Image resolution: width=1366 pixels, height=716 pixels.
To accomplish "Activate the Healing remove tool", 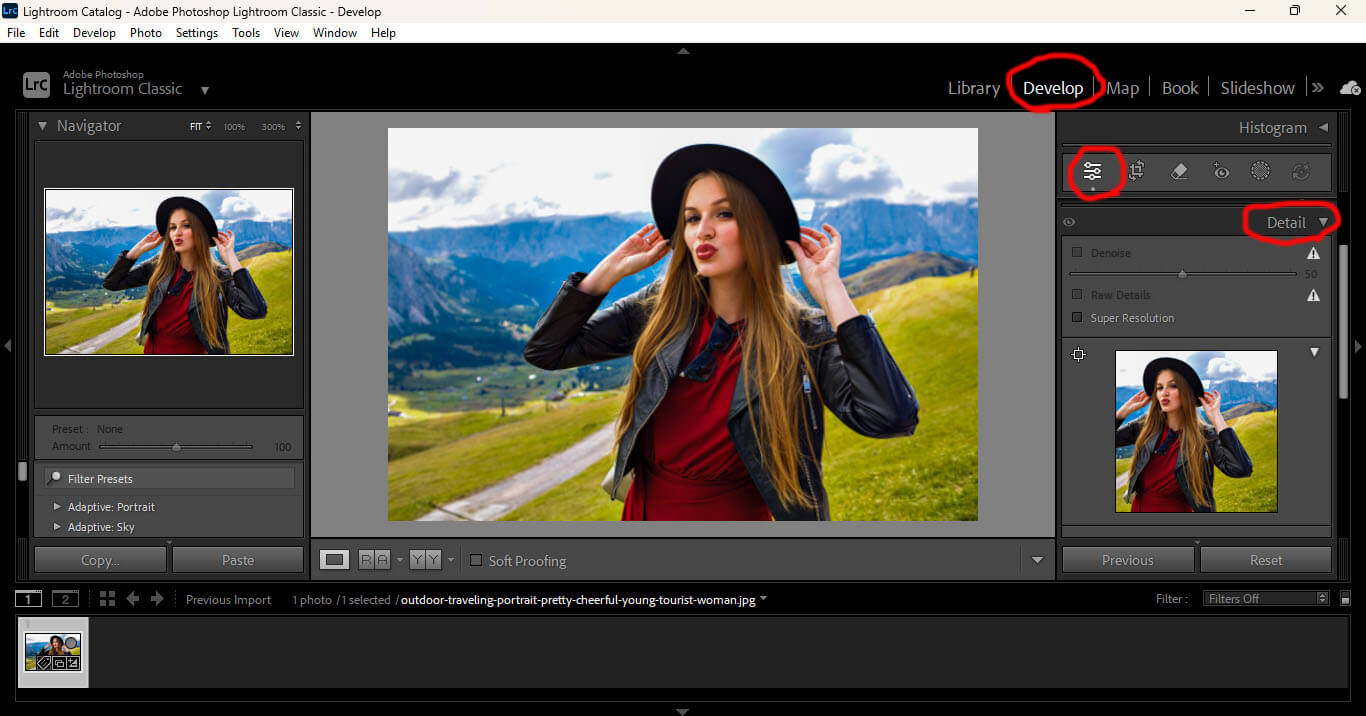I will pos(1178,171).
